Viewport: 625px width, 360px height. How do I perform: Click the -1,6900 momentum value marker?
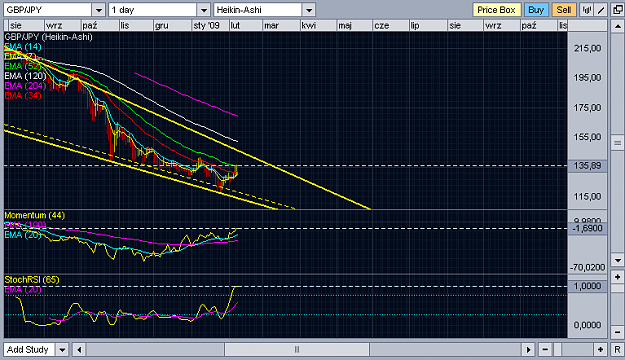(x=588, y=228)
